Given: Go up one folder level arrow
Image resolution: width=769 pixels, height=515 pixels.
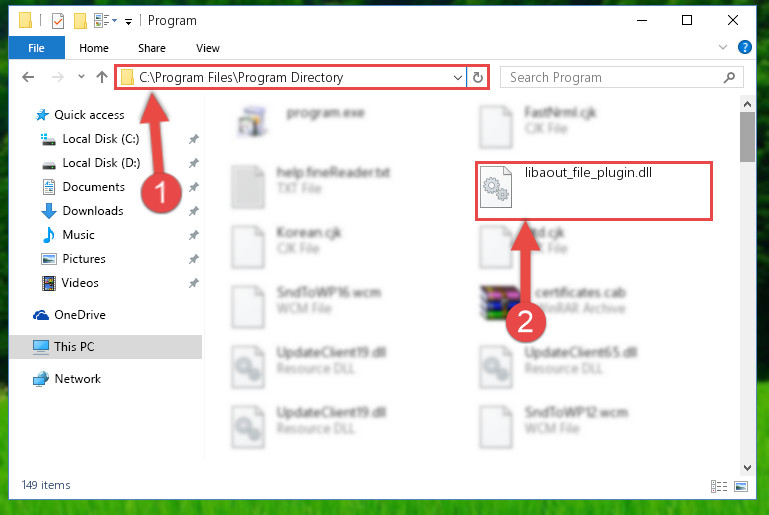Looking at the screenshot, I should pos(102,77).
